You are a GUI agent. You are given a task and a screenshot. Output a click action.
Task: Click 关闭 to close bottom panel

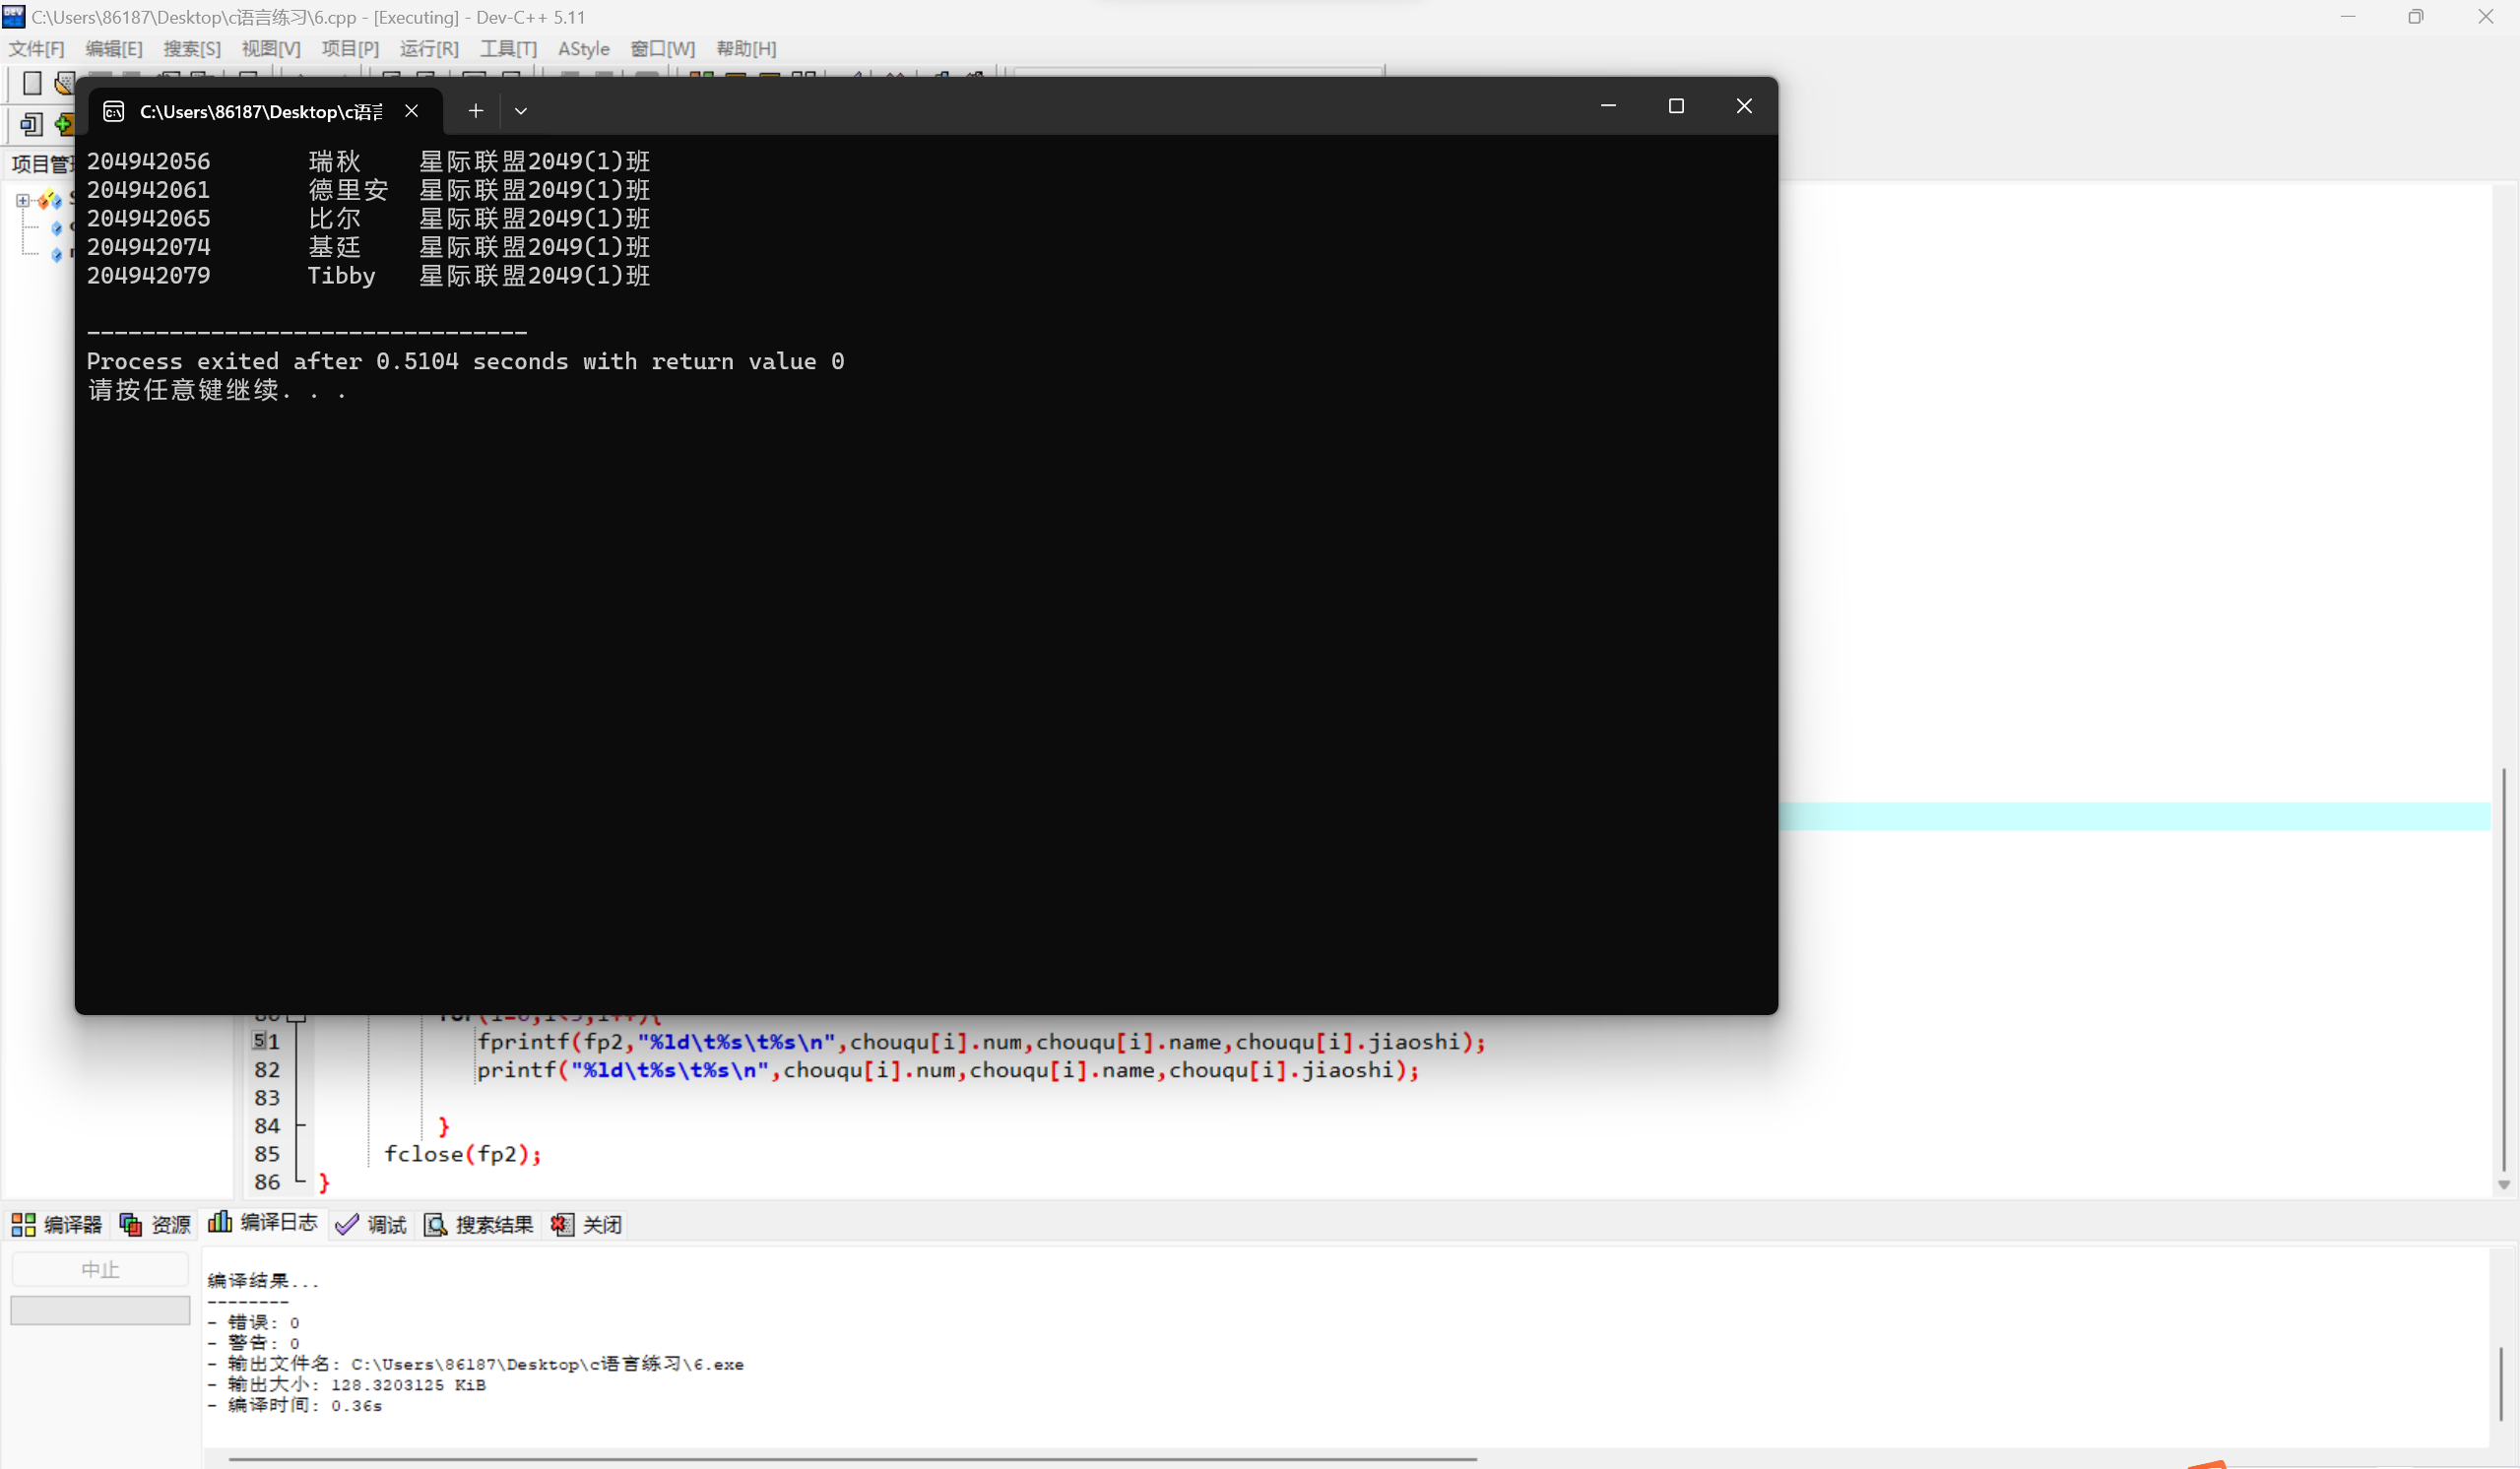pos(587,1224)
